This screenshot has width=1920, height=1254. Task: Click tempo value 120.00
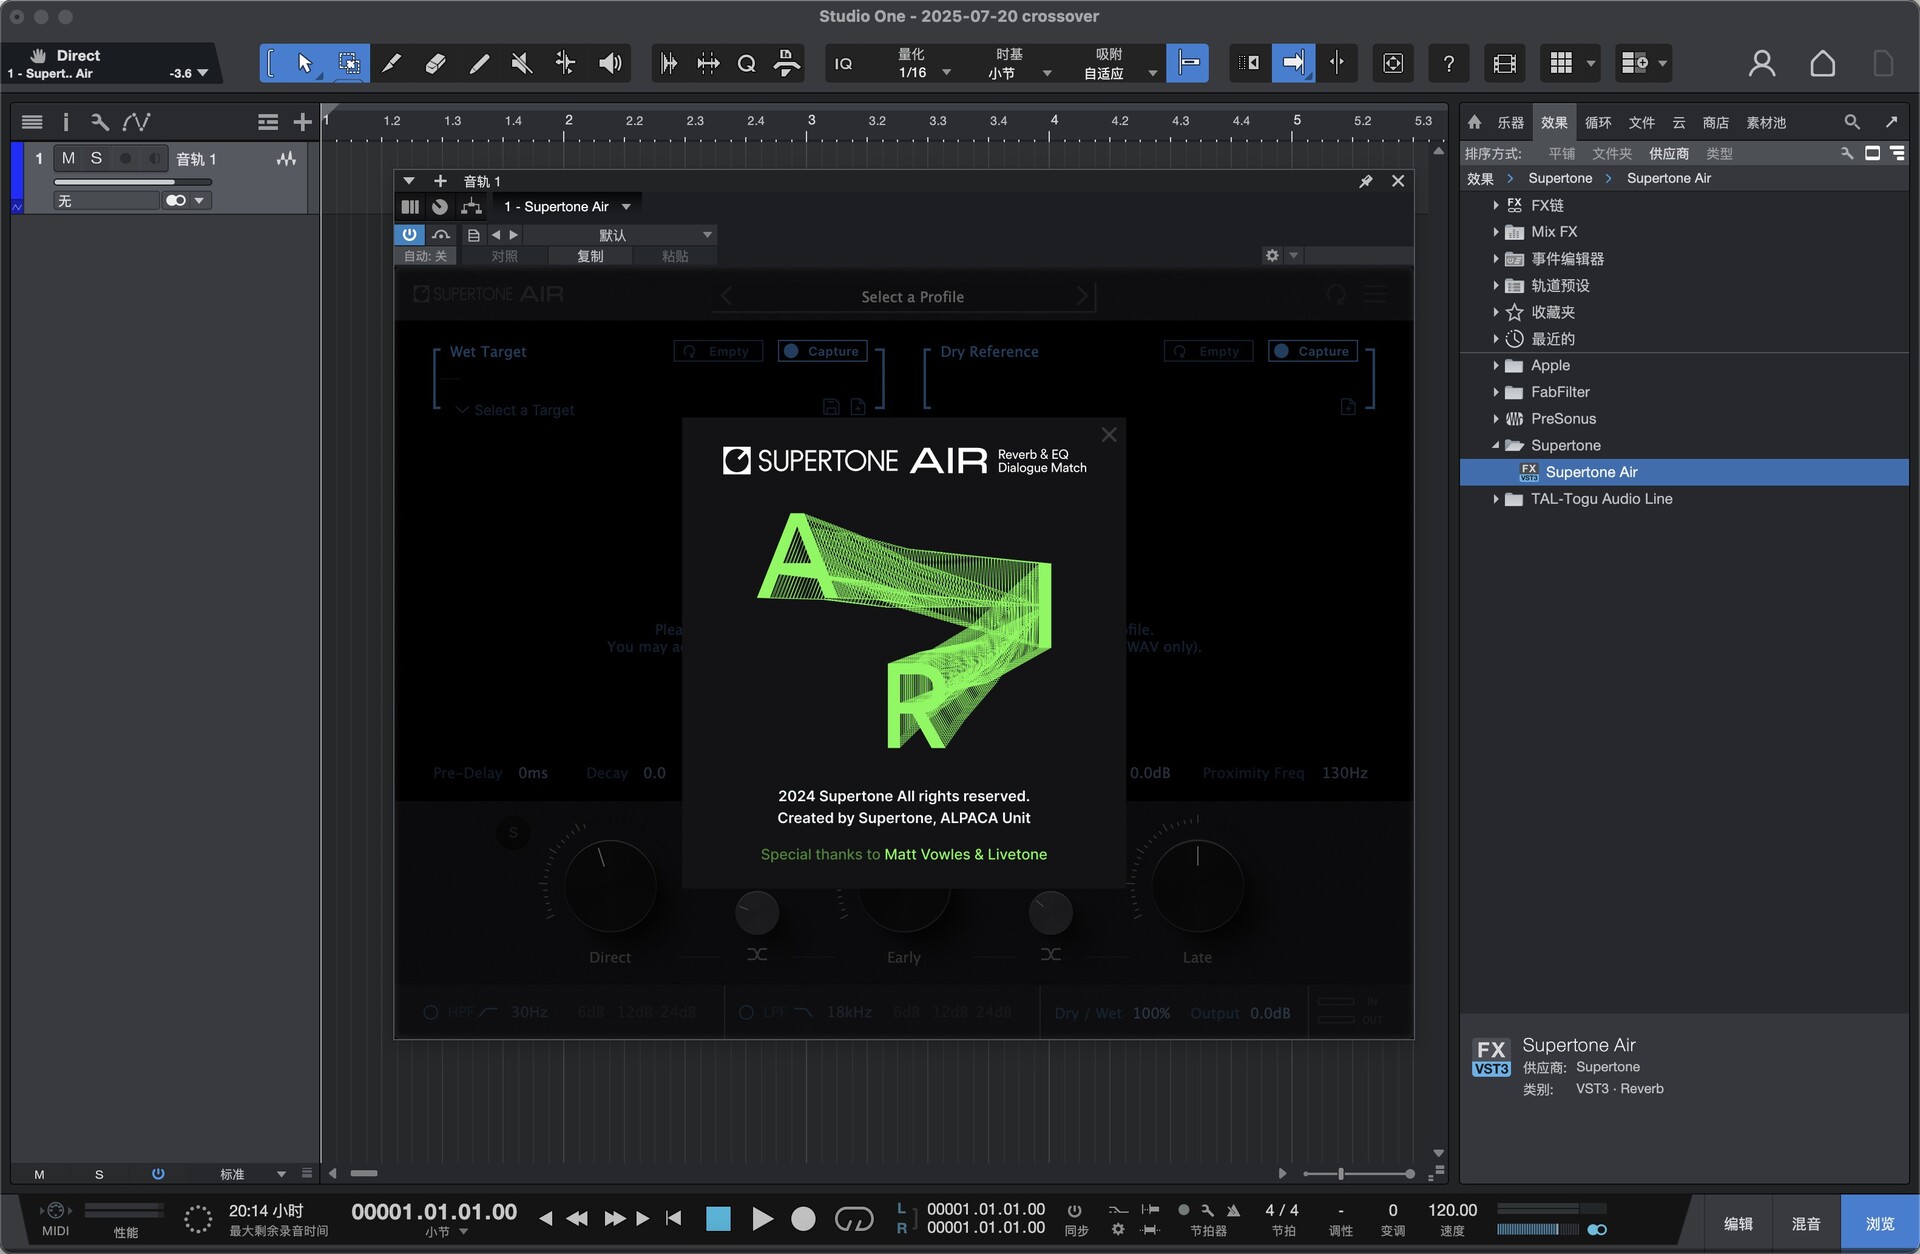click(1452, 1210)
